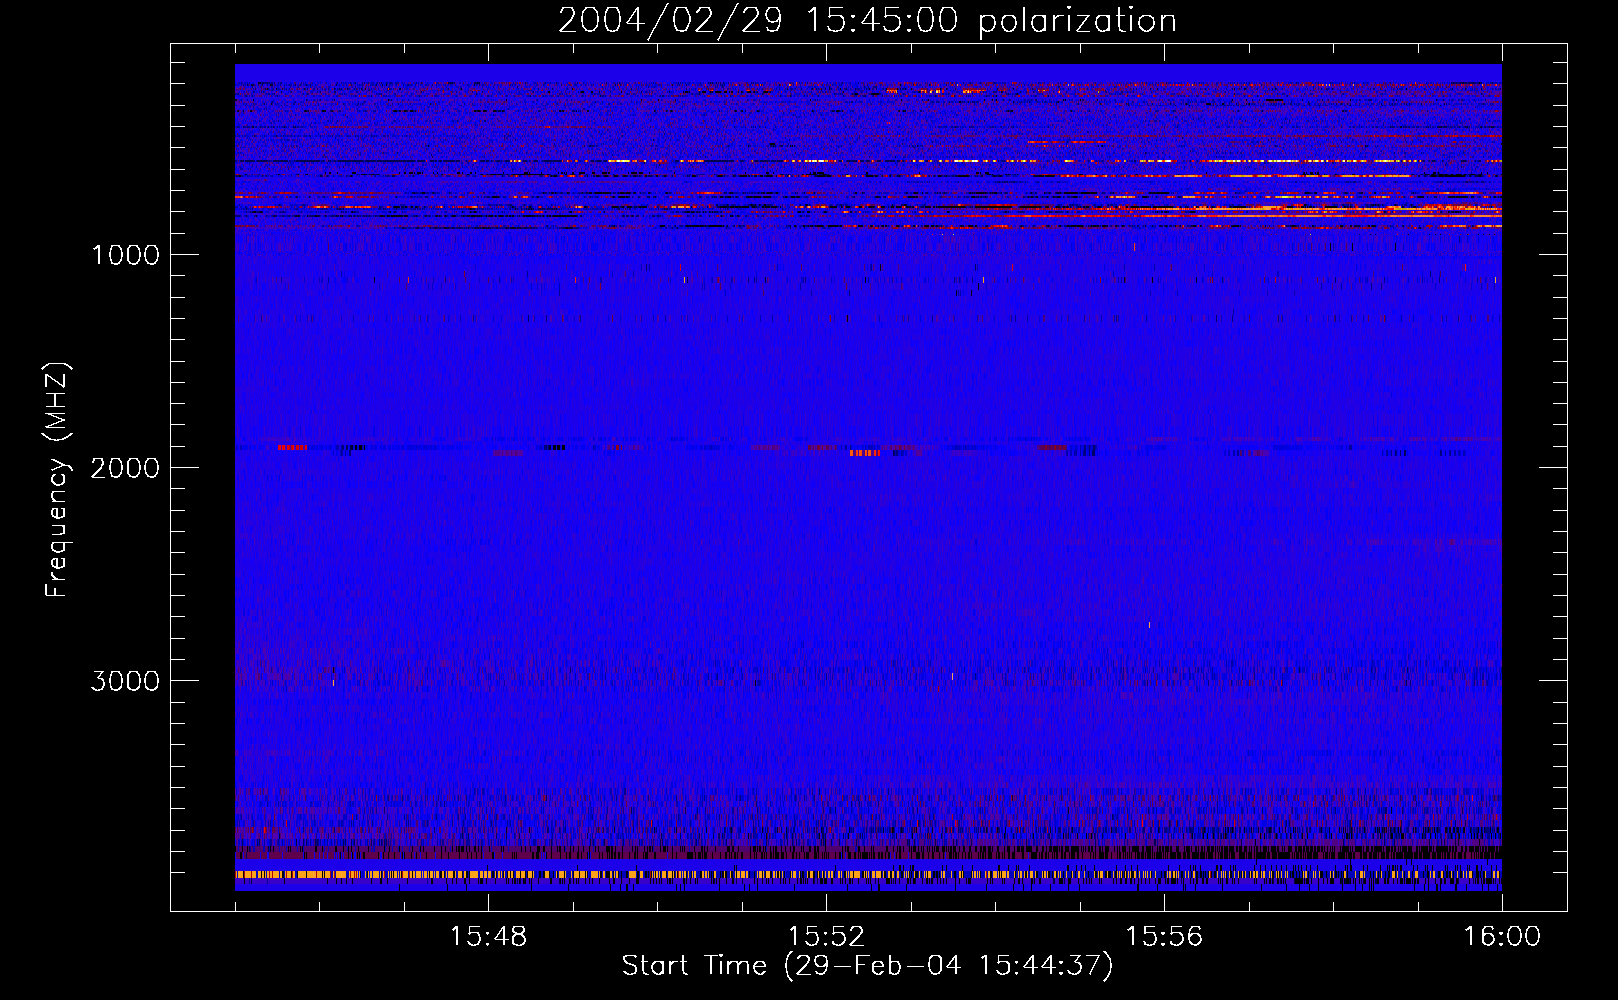This screenshot has width=1618, height=1000.
Task: Click the 16:00 time tick label
Action: tap(1502, 937)
